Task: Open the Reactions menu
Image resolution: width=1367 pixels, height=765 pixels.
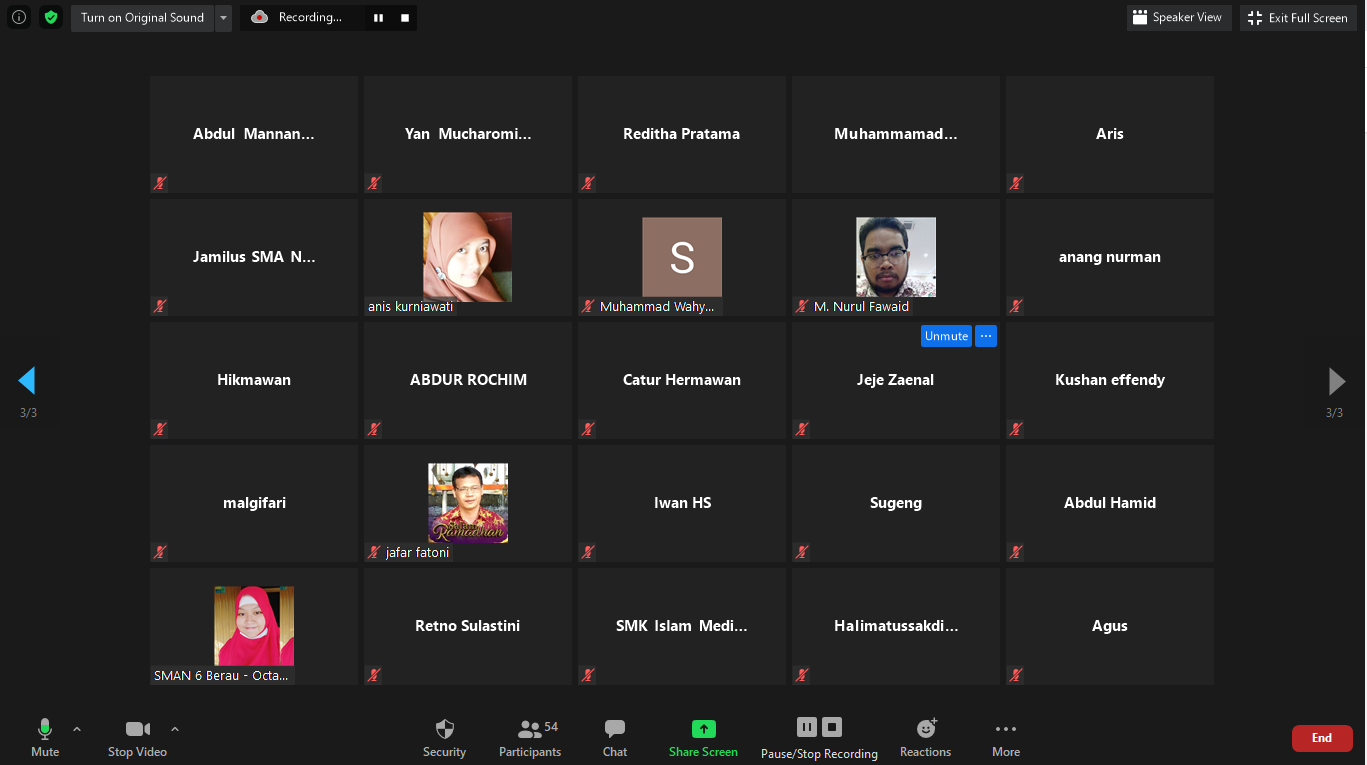Action: [925, 738]
